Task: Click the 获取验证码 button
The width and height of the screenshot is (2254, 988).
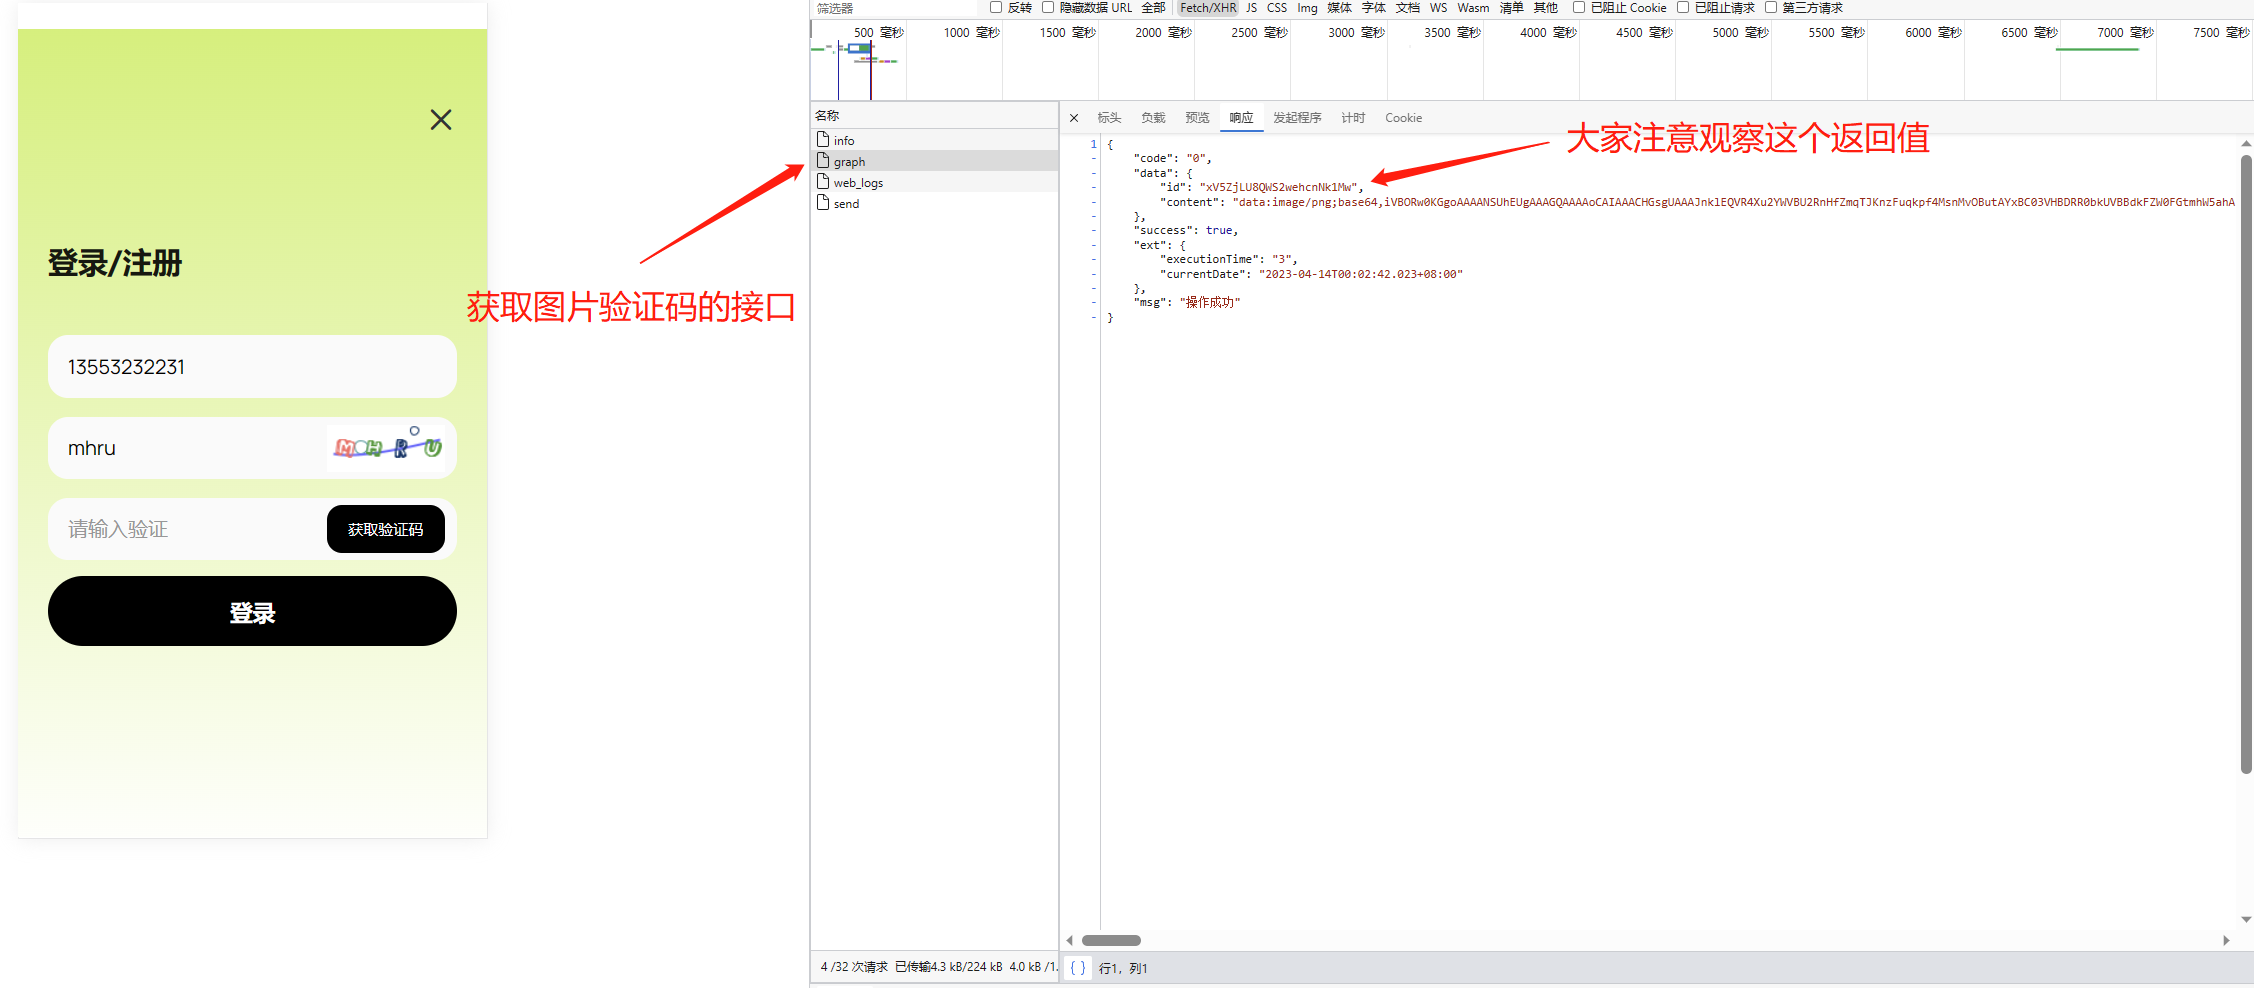Action: pyautogui.click(x=386, y=529)
